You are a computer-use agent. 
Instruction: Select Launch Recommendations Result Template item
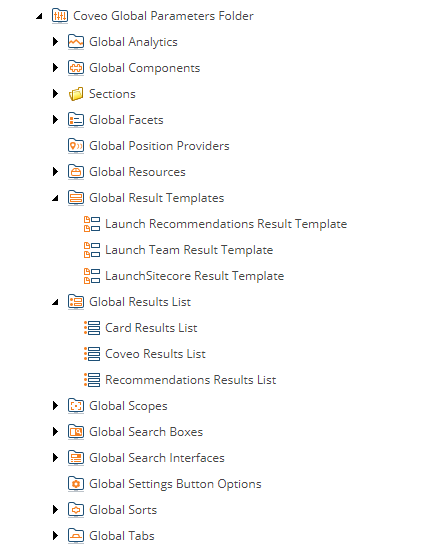click(x=226, y=224)
